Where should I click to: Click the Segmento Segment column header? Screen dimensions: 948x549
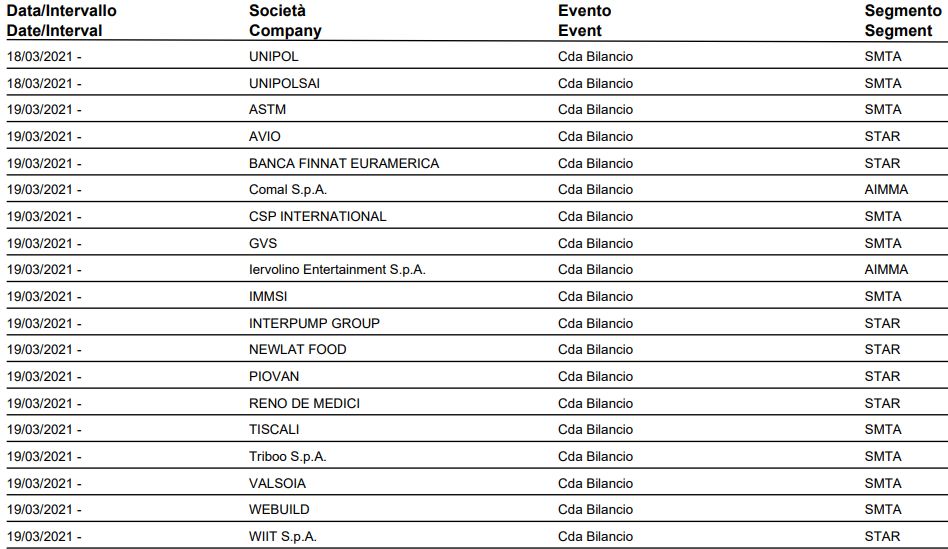click(903, 21)
